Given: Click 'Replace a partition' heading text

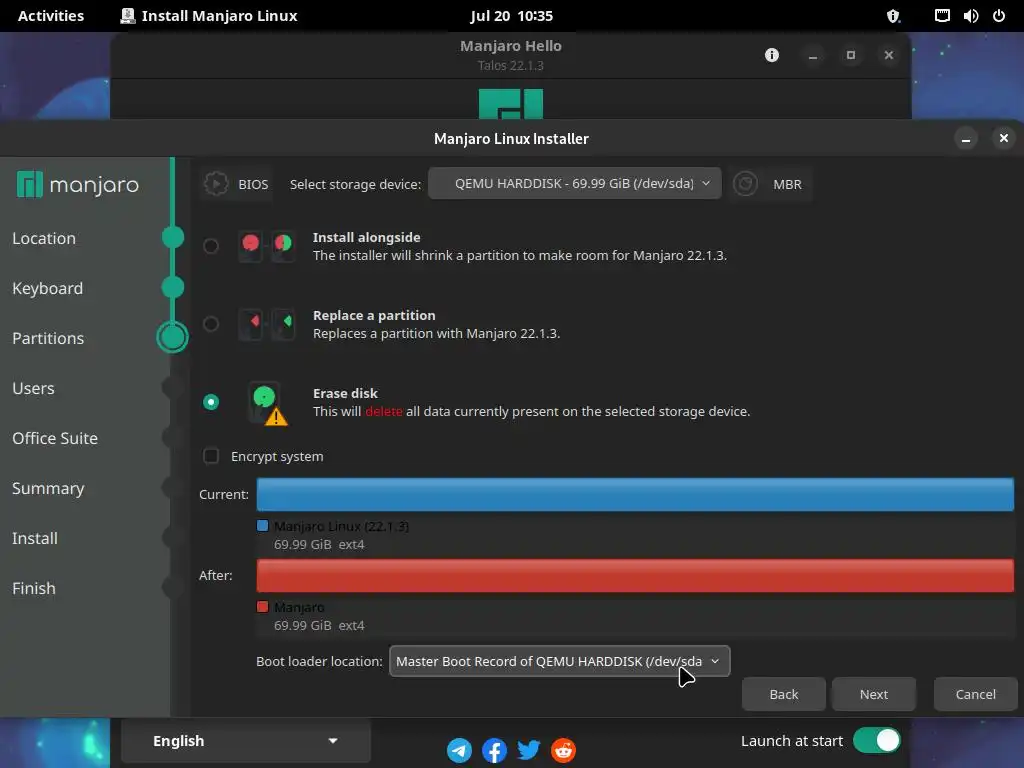Looking at the screenshot, I should click(374, 315).
